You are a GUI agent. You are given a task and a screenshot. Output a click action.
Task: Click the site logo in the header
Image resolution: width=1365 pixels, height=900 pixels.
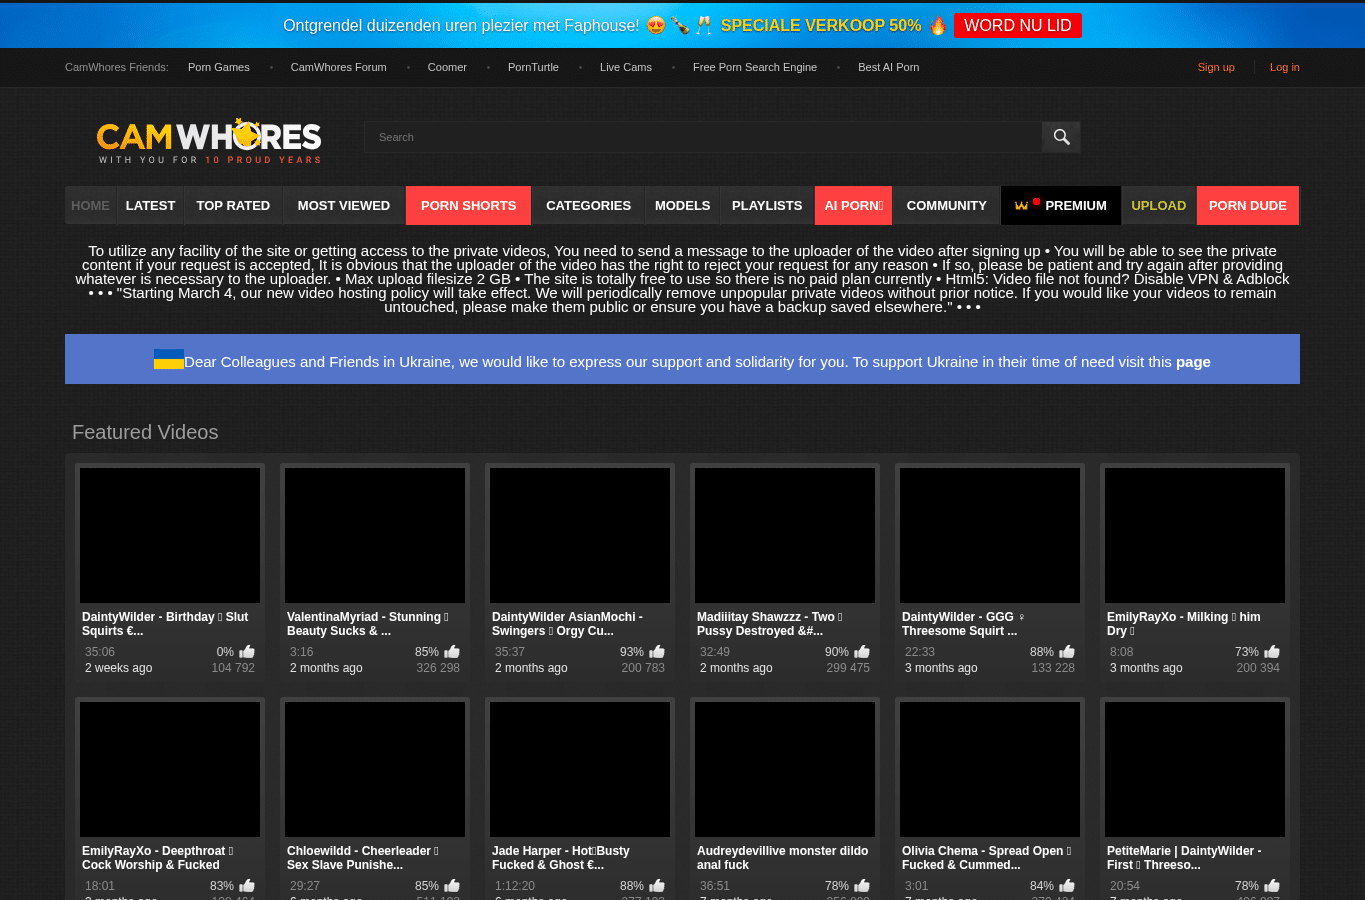[209, 141]
